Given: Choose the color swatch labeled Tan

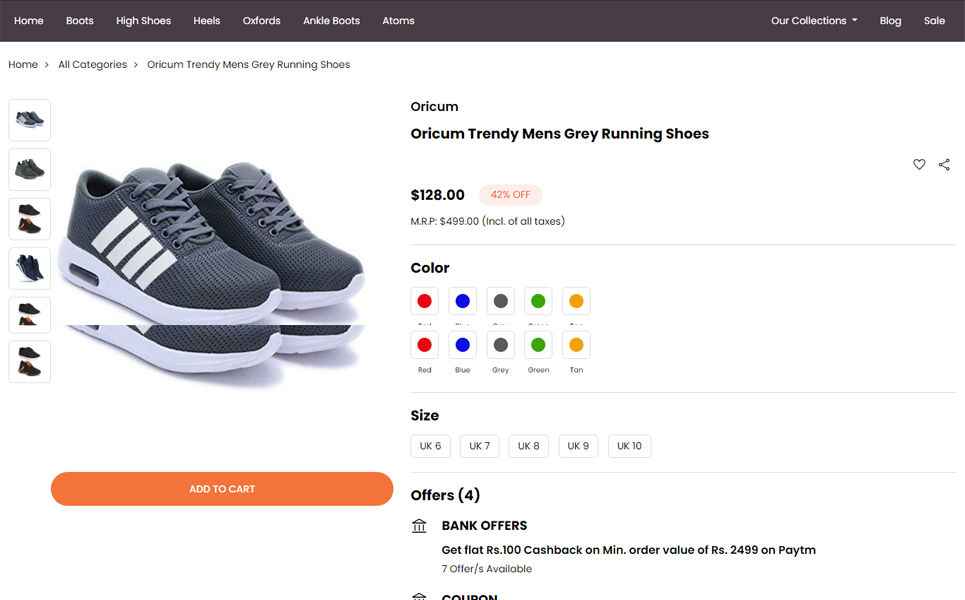Looking at the screenshot, I should (x=576, y=346).
